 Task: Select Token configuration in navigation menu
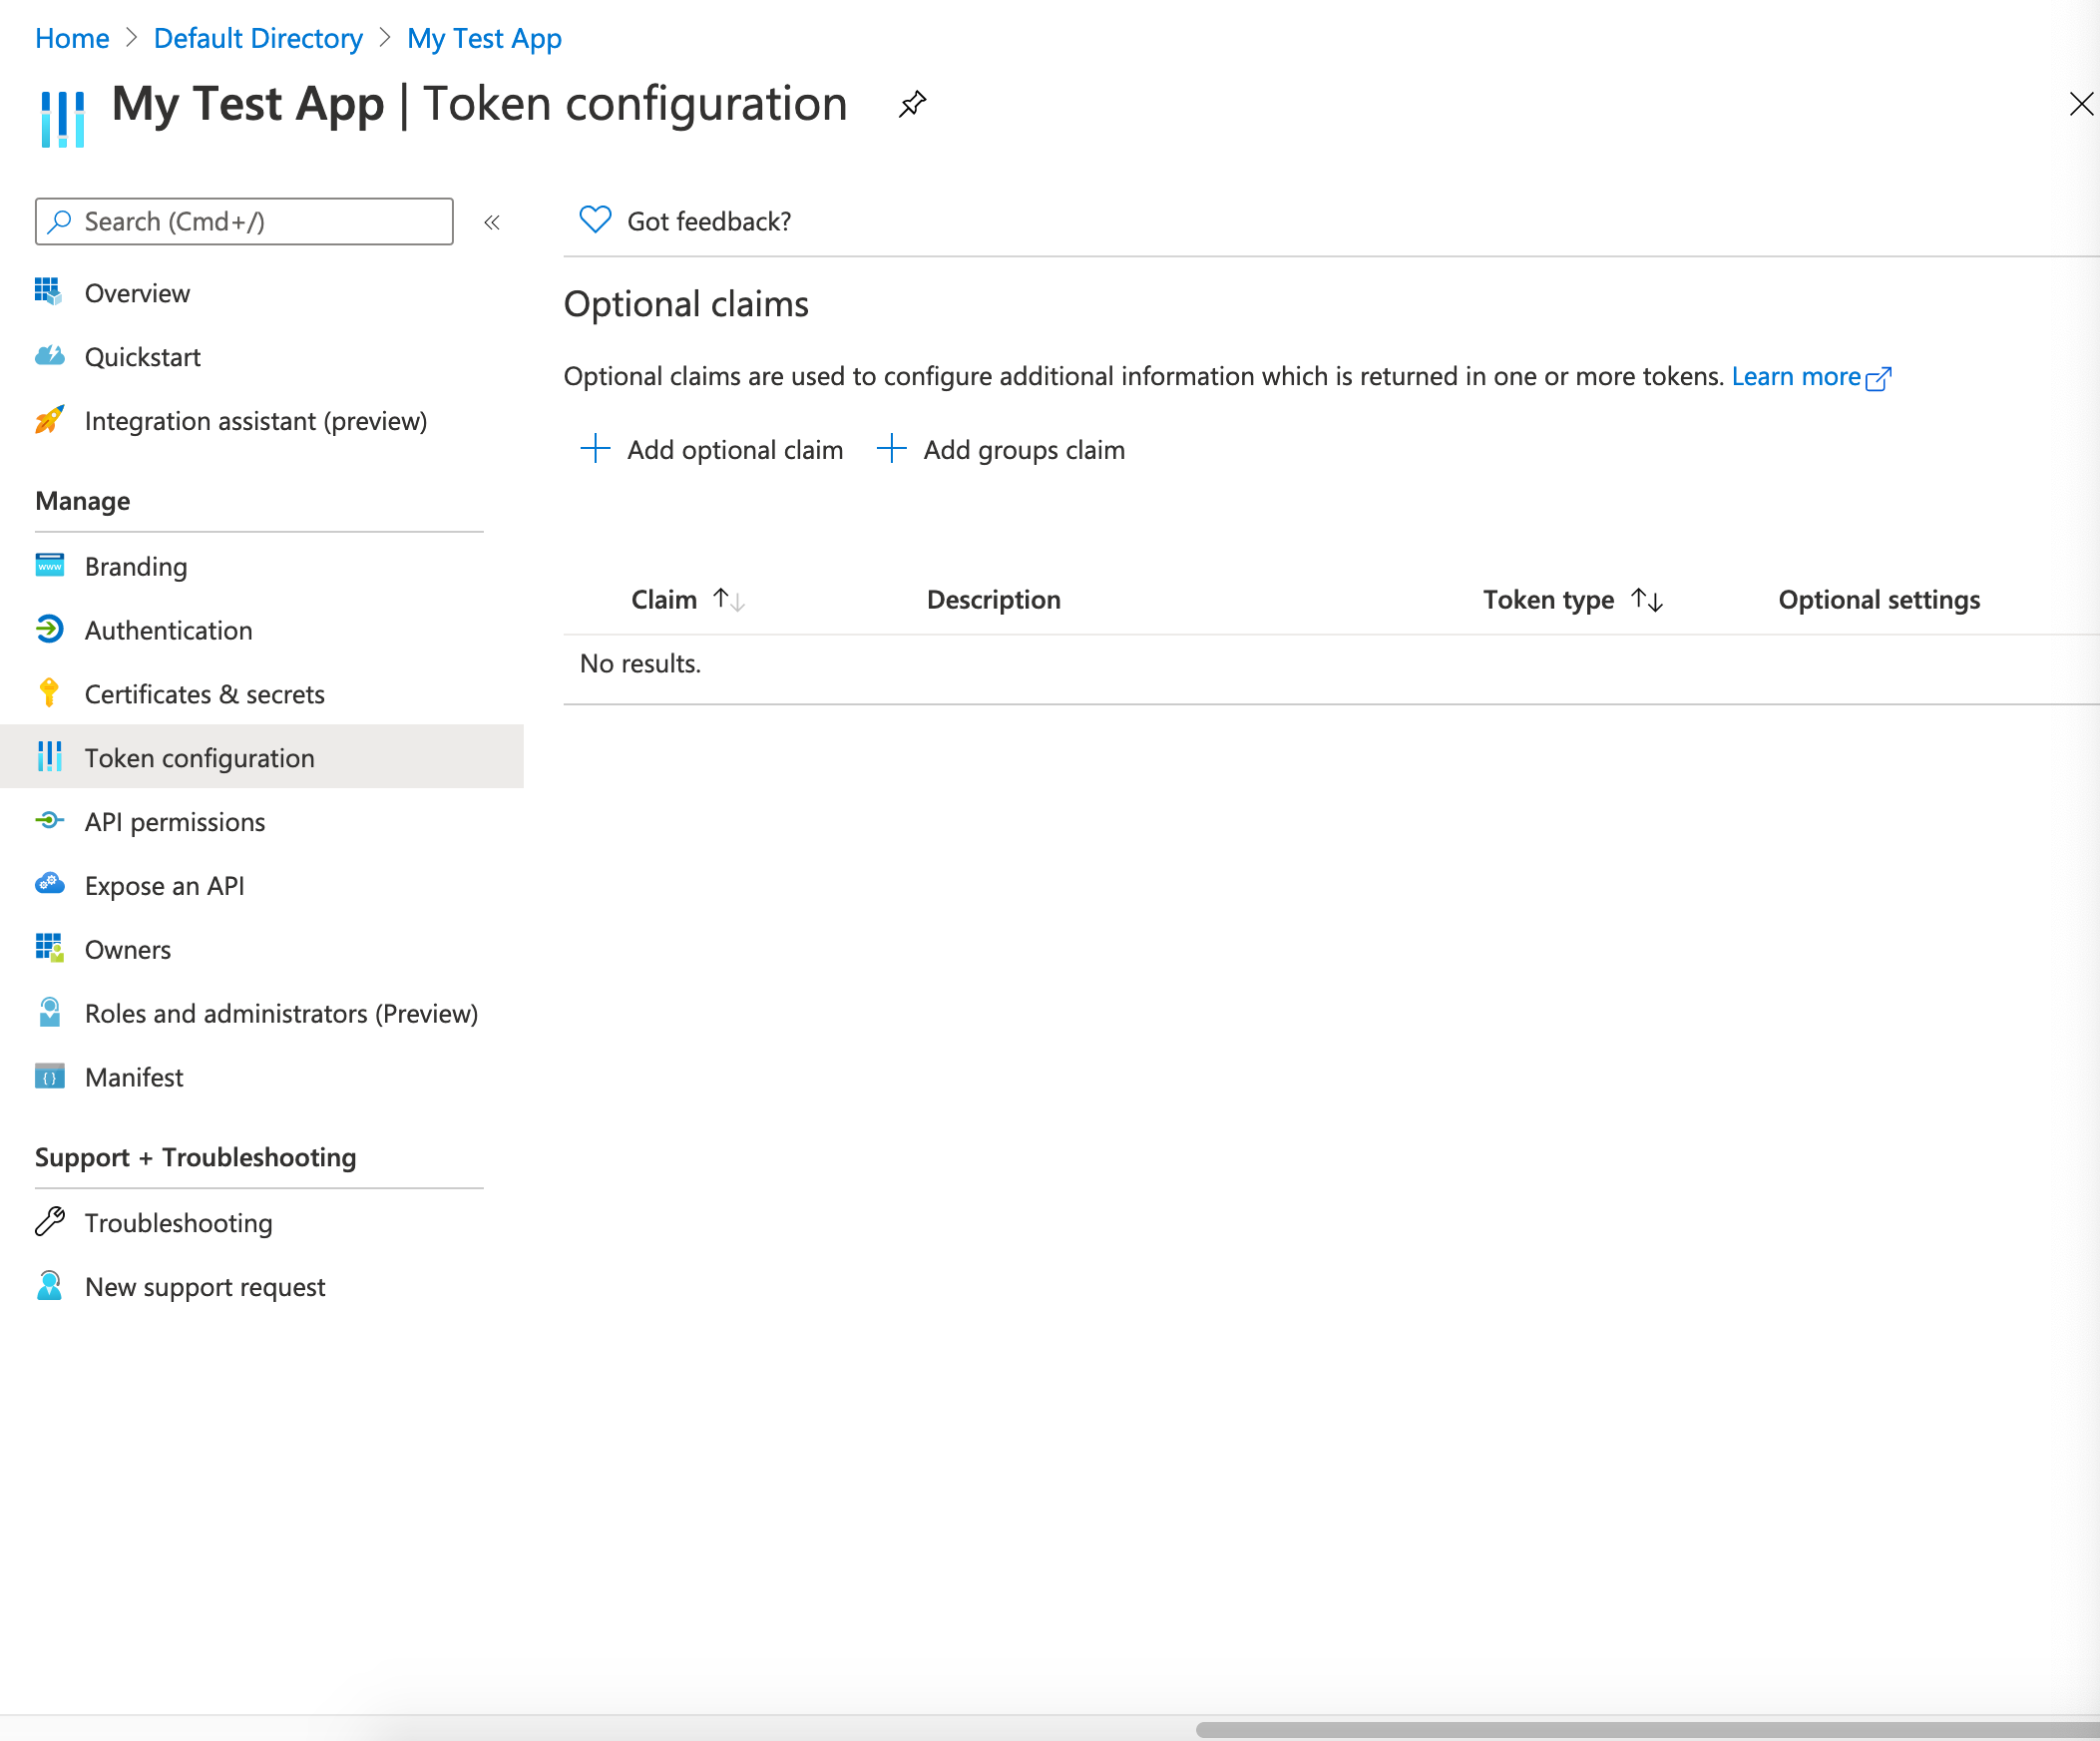point(200,757)
